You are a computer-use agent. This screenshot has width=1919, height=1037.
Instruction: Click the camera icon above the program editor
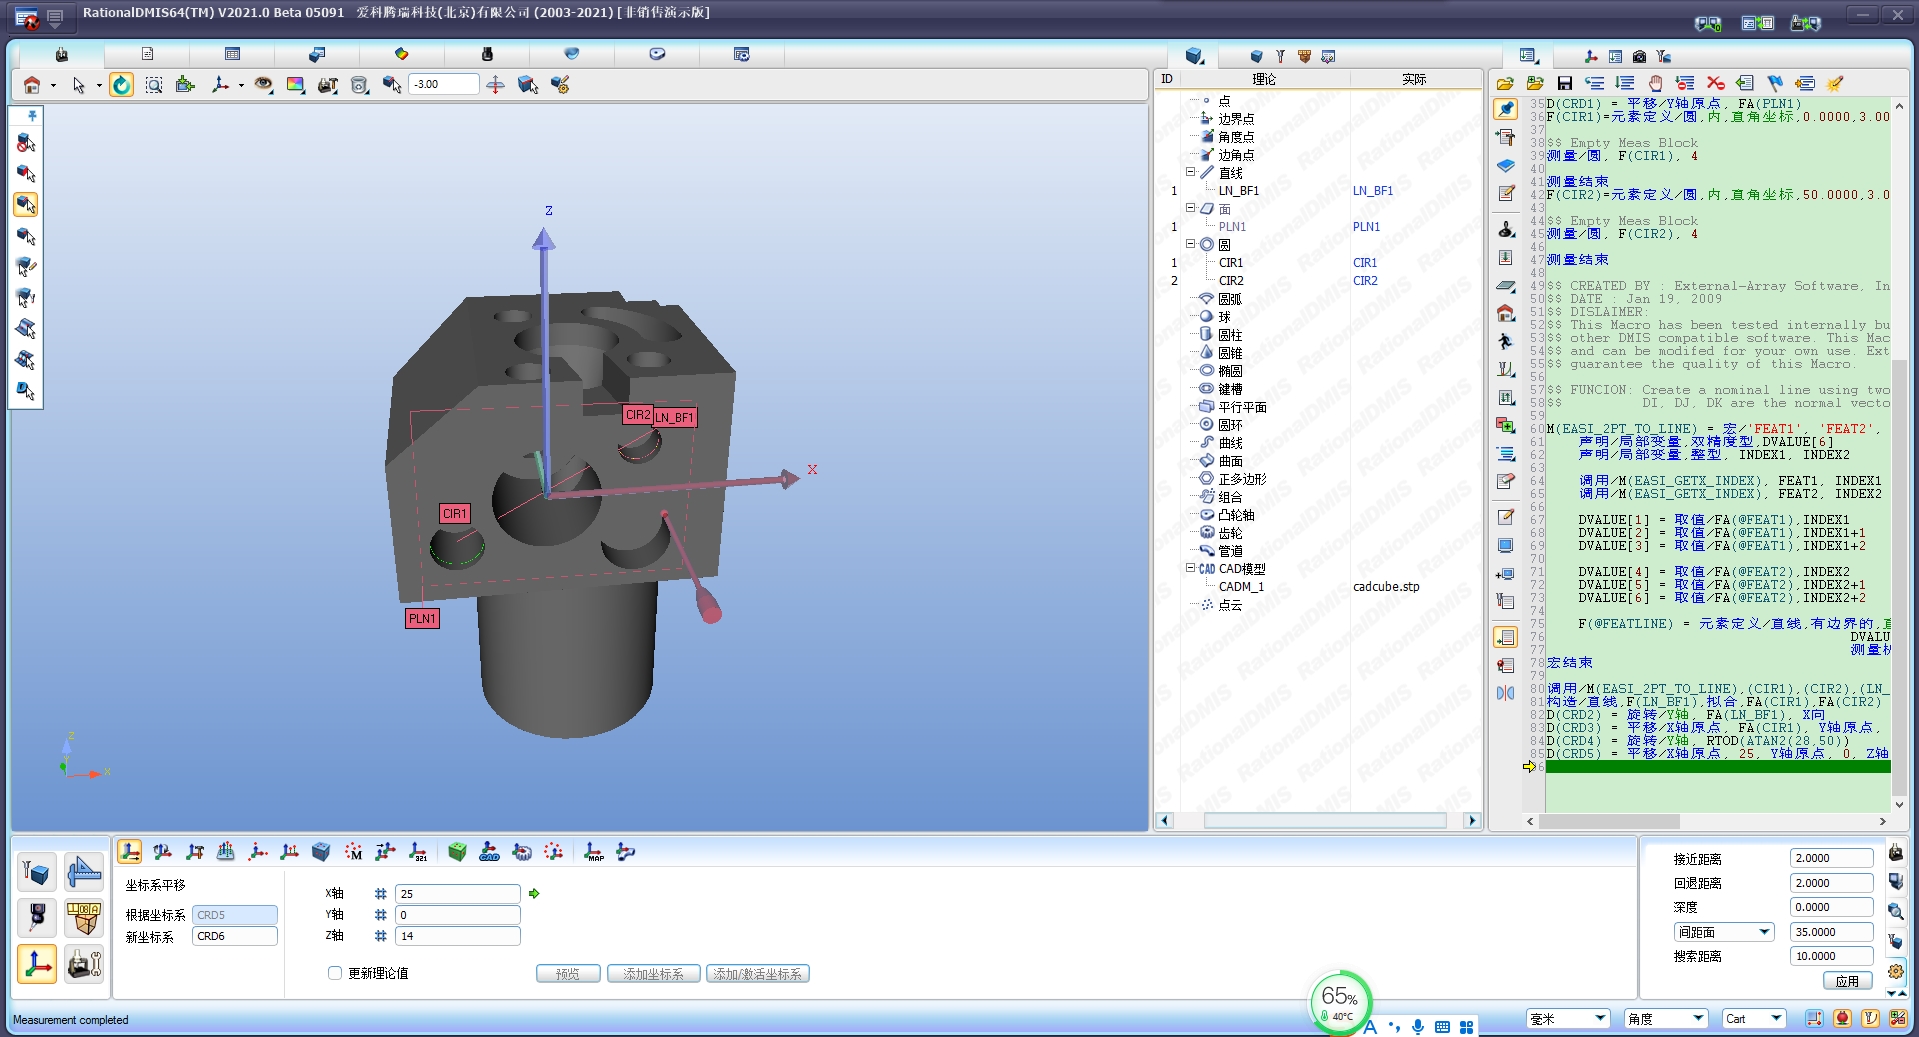(x=1639, y=56)
